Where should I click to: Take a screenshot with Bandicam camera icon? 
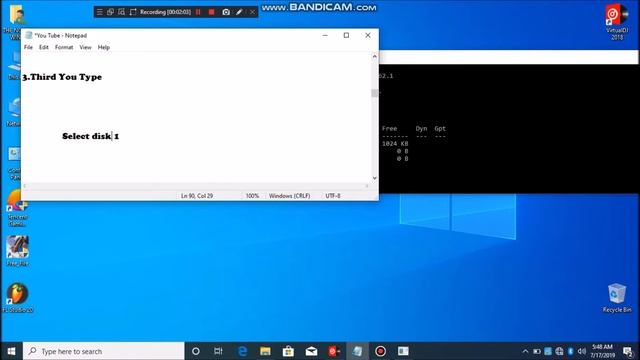click(226, 12)
